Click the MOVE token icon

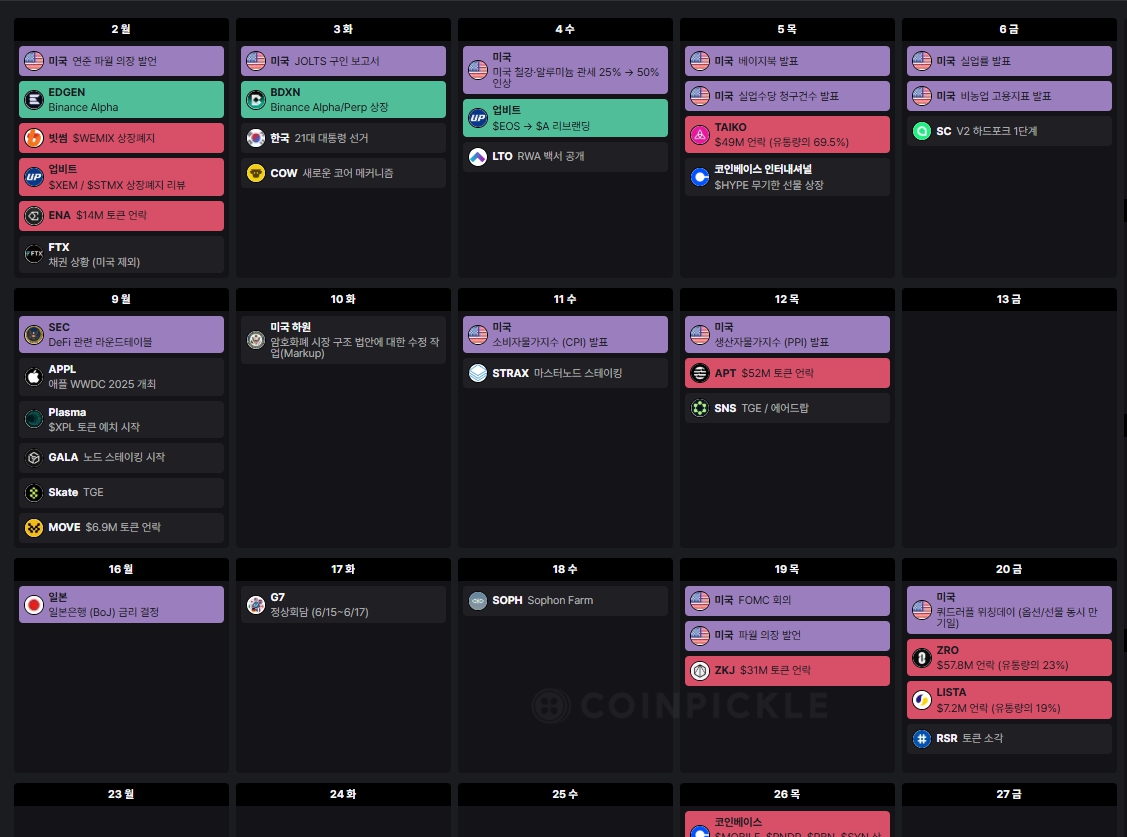pos(34,527)
